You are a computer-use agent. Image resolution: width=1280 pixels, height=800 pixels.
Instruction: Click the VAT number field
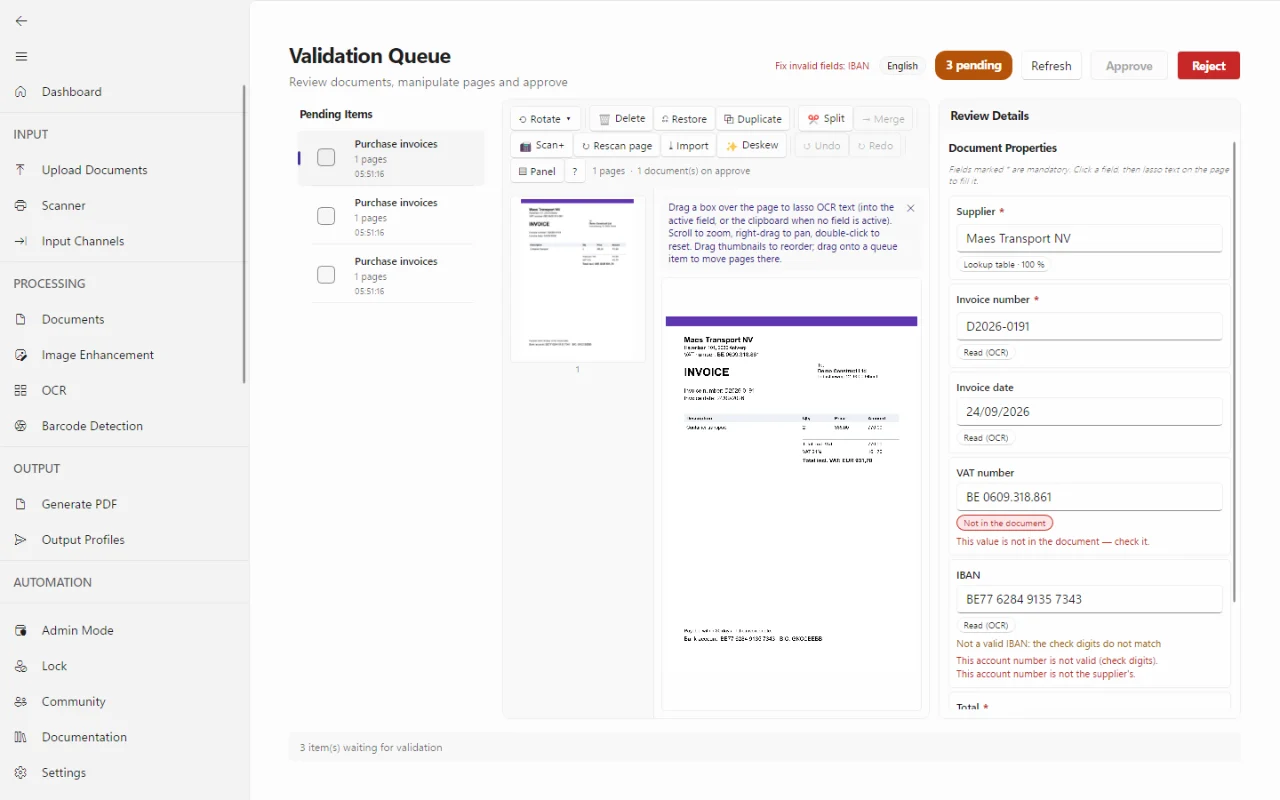1089,497
